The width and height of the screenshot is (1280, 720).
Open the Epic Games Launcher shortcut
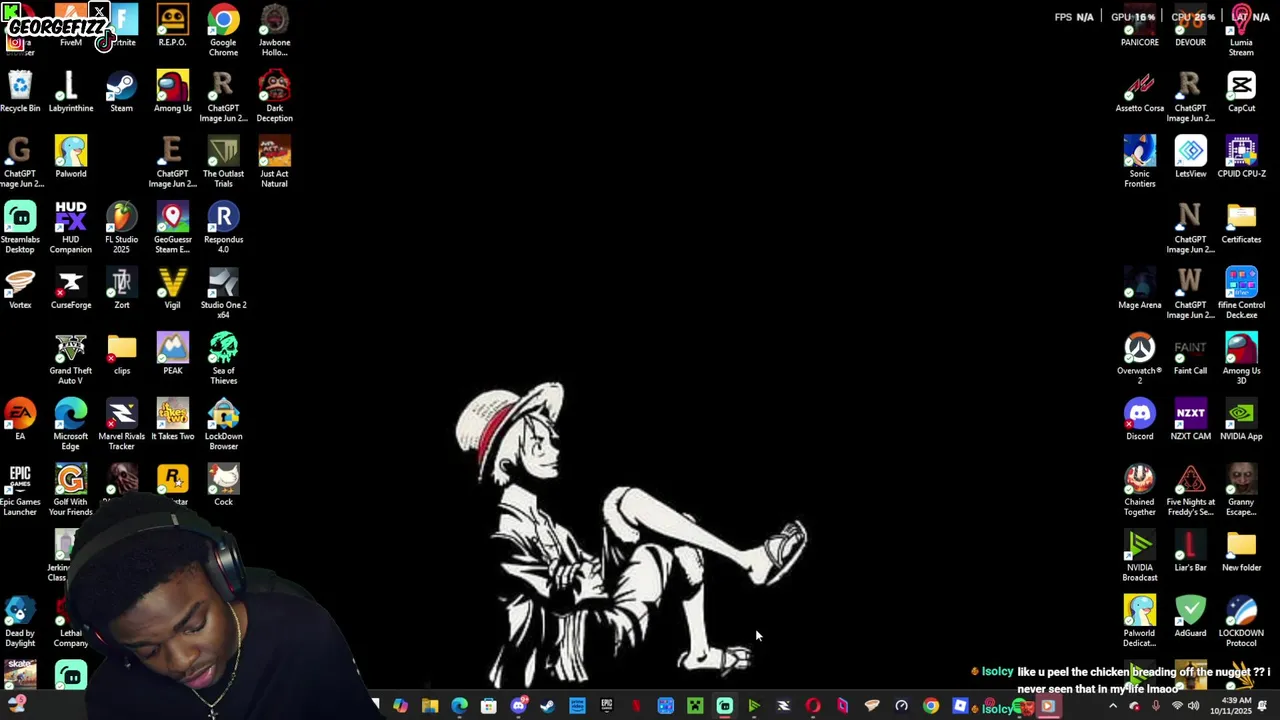pyautogui.click(x=20, y=490)
